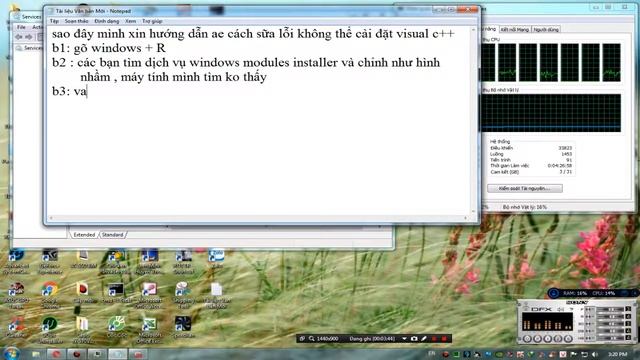Open the Trợ giúp menu in Notepad
Screen dimensions: 640x360
tap(152, 21)
